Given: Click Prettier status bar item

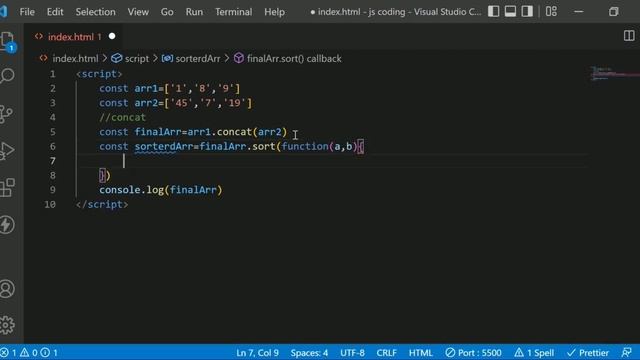Looking at the screenshot, I should (588, 353).
